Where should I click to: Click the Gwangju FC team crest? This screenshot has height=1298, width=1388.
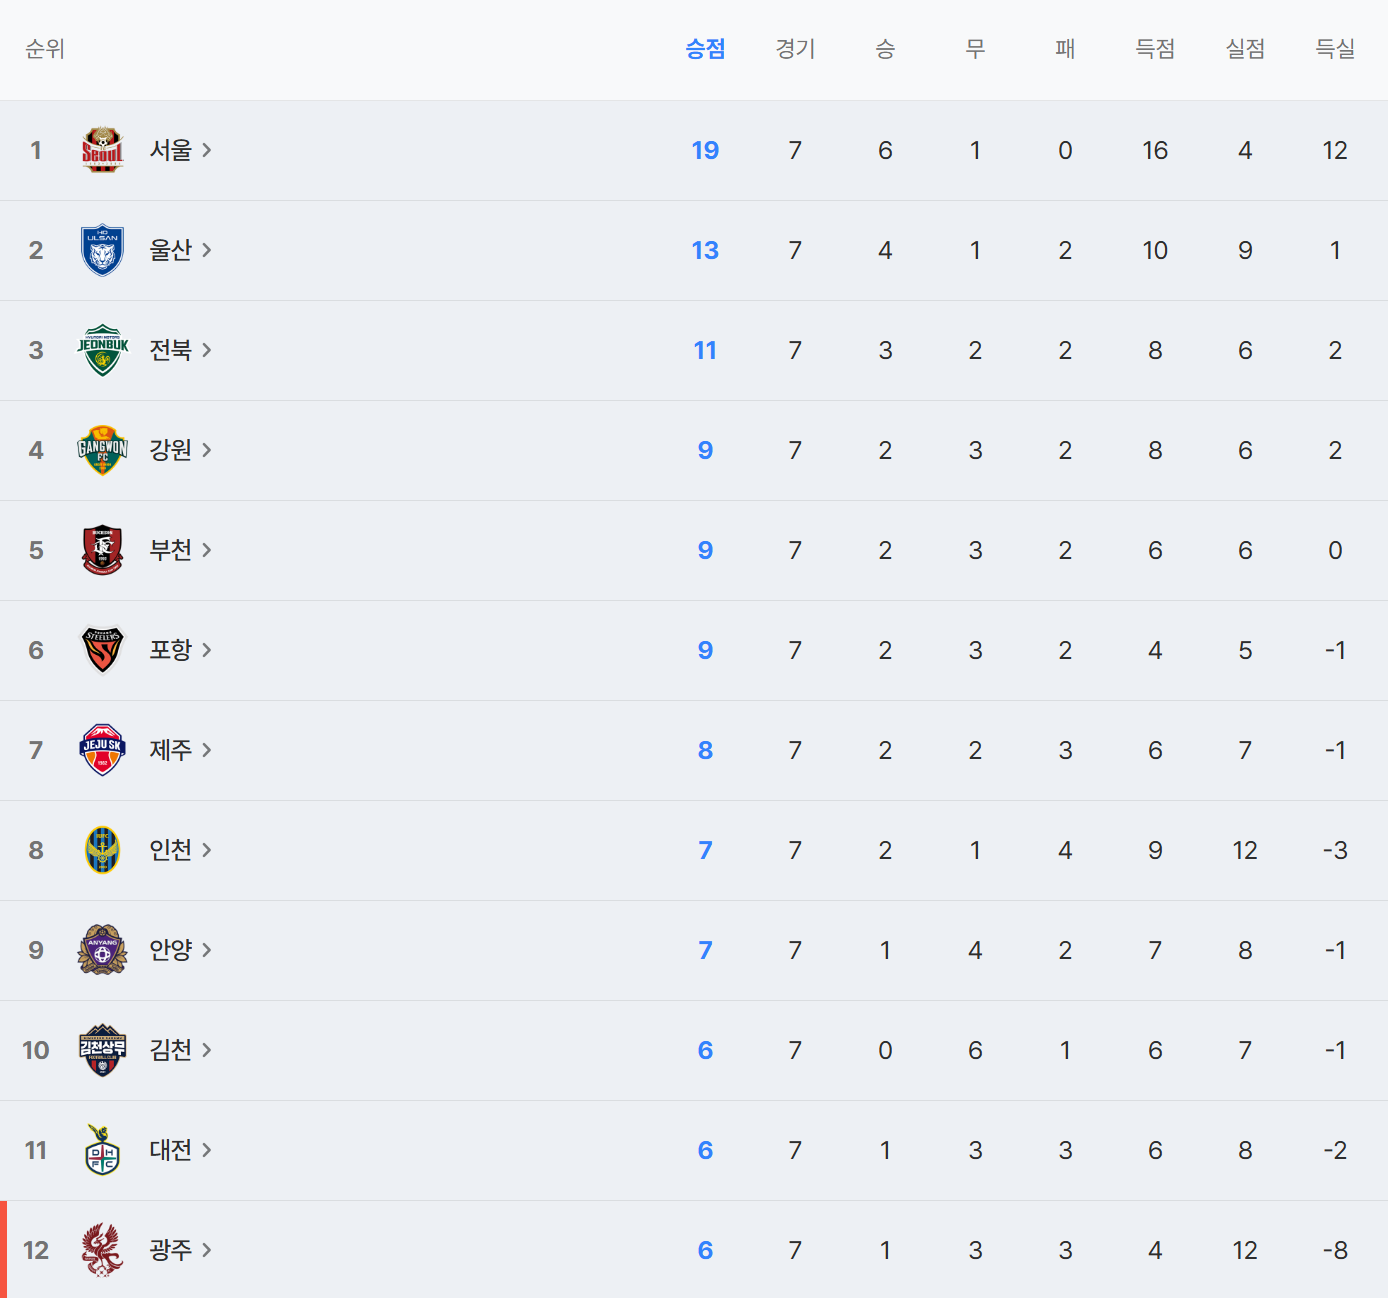click(102, 1250)
